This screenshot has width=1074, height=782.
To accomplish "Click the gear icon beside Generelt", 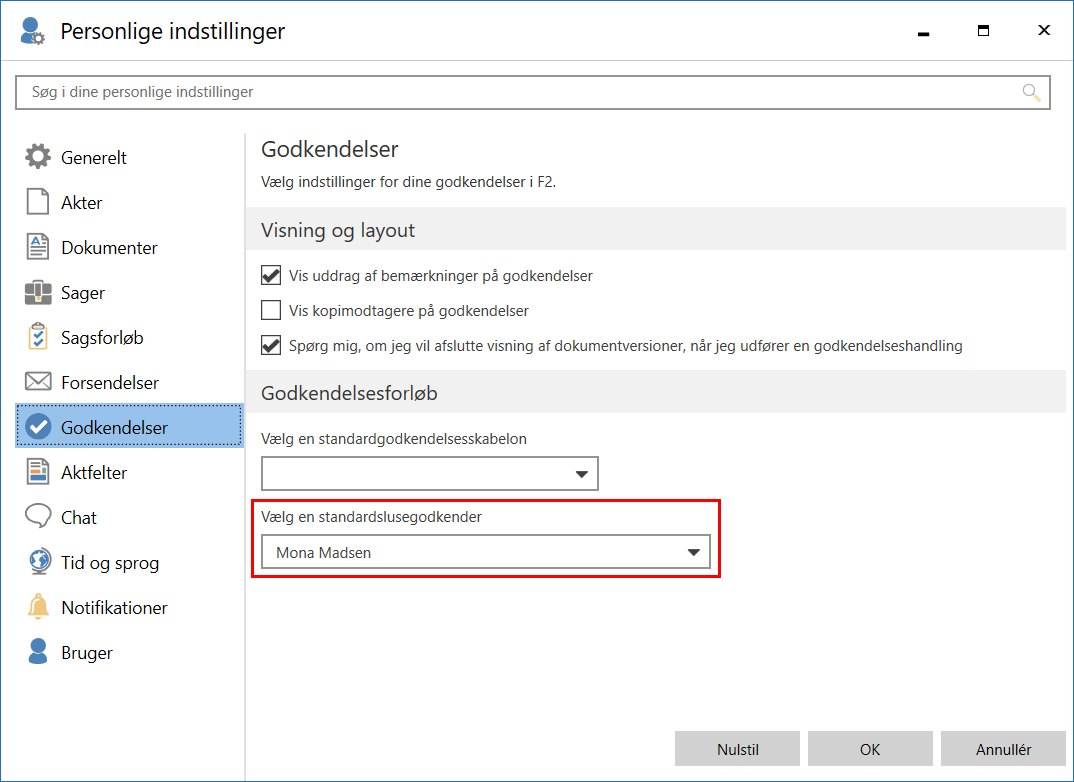I will [38, 157].
